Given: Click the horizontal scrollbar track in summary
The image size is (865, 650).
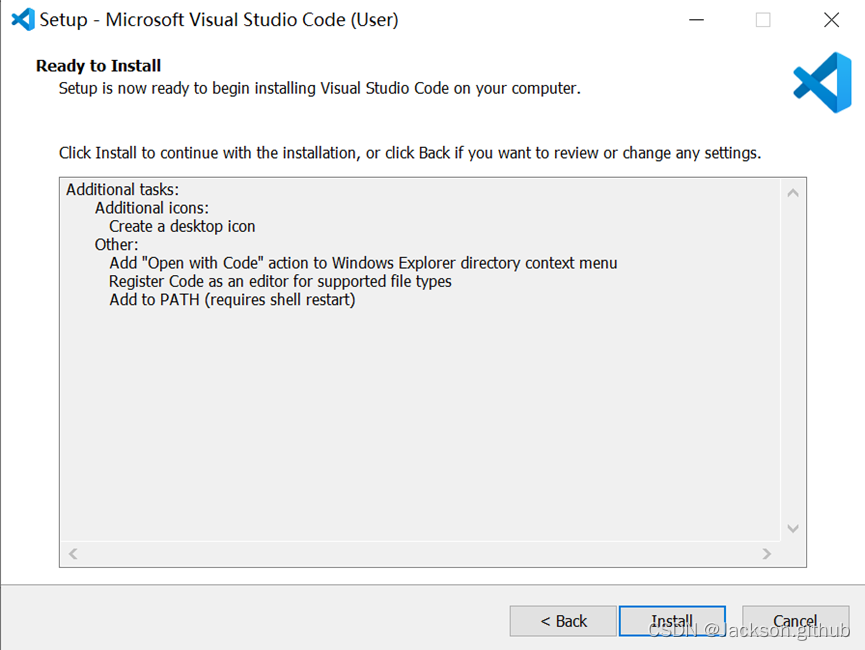Looking at the screenshot, I should click(x=420, y=554).
